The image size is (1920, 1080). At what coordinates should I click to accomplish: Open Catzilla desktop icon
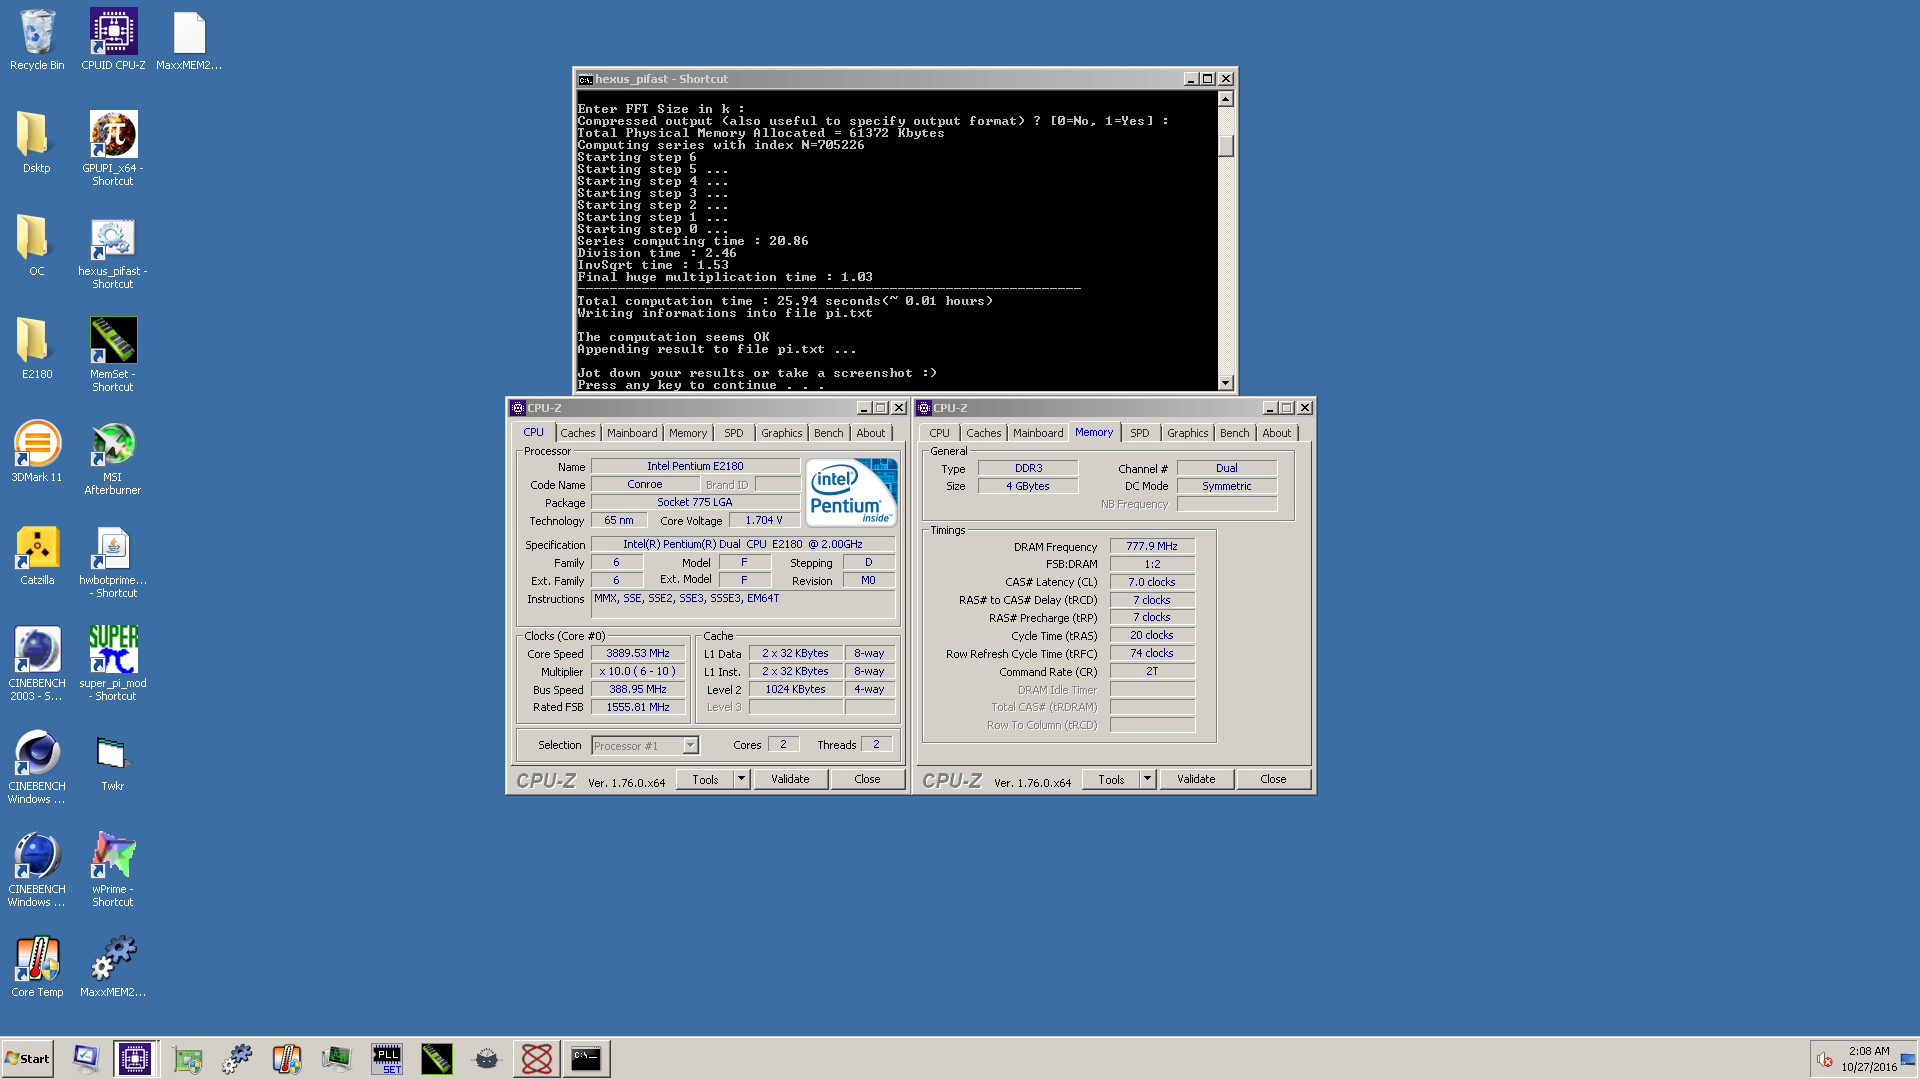coord(37,555)
